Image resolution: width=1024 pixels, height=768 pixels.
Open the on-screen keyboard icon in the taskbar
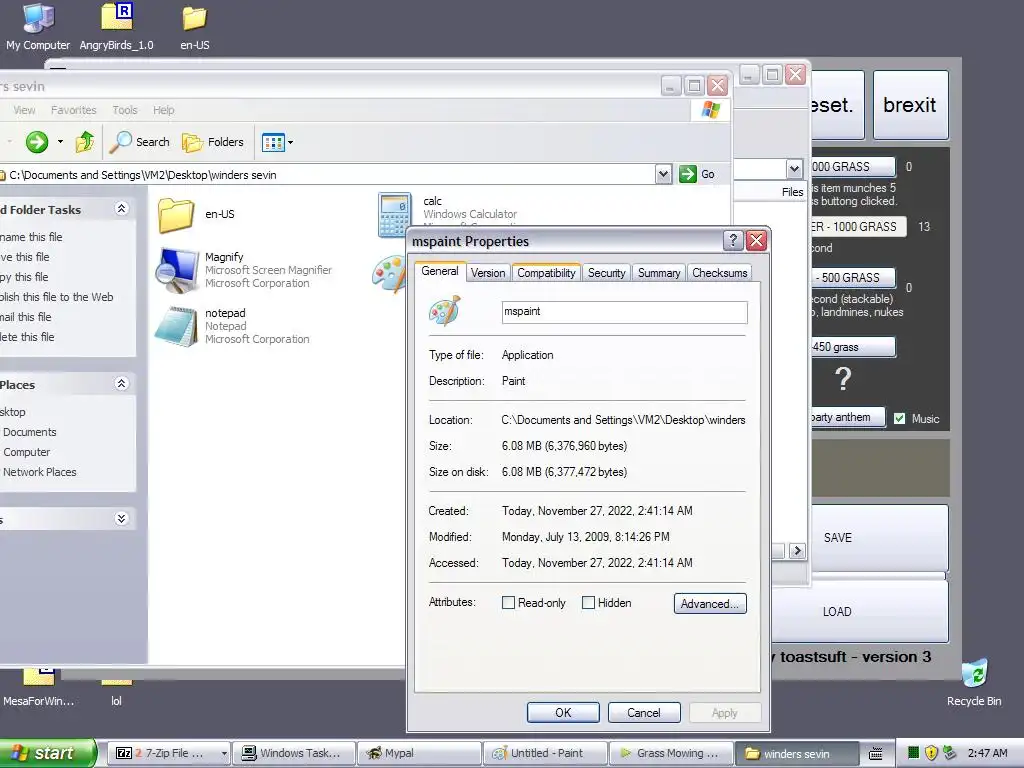click(876, 754)
